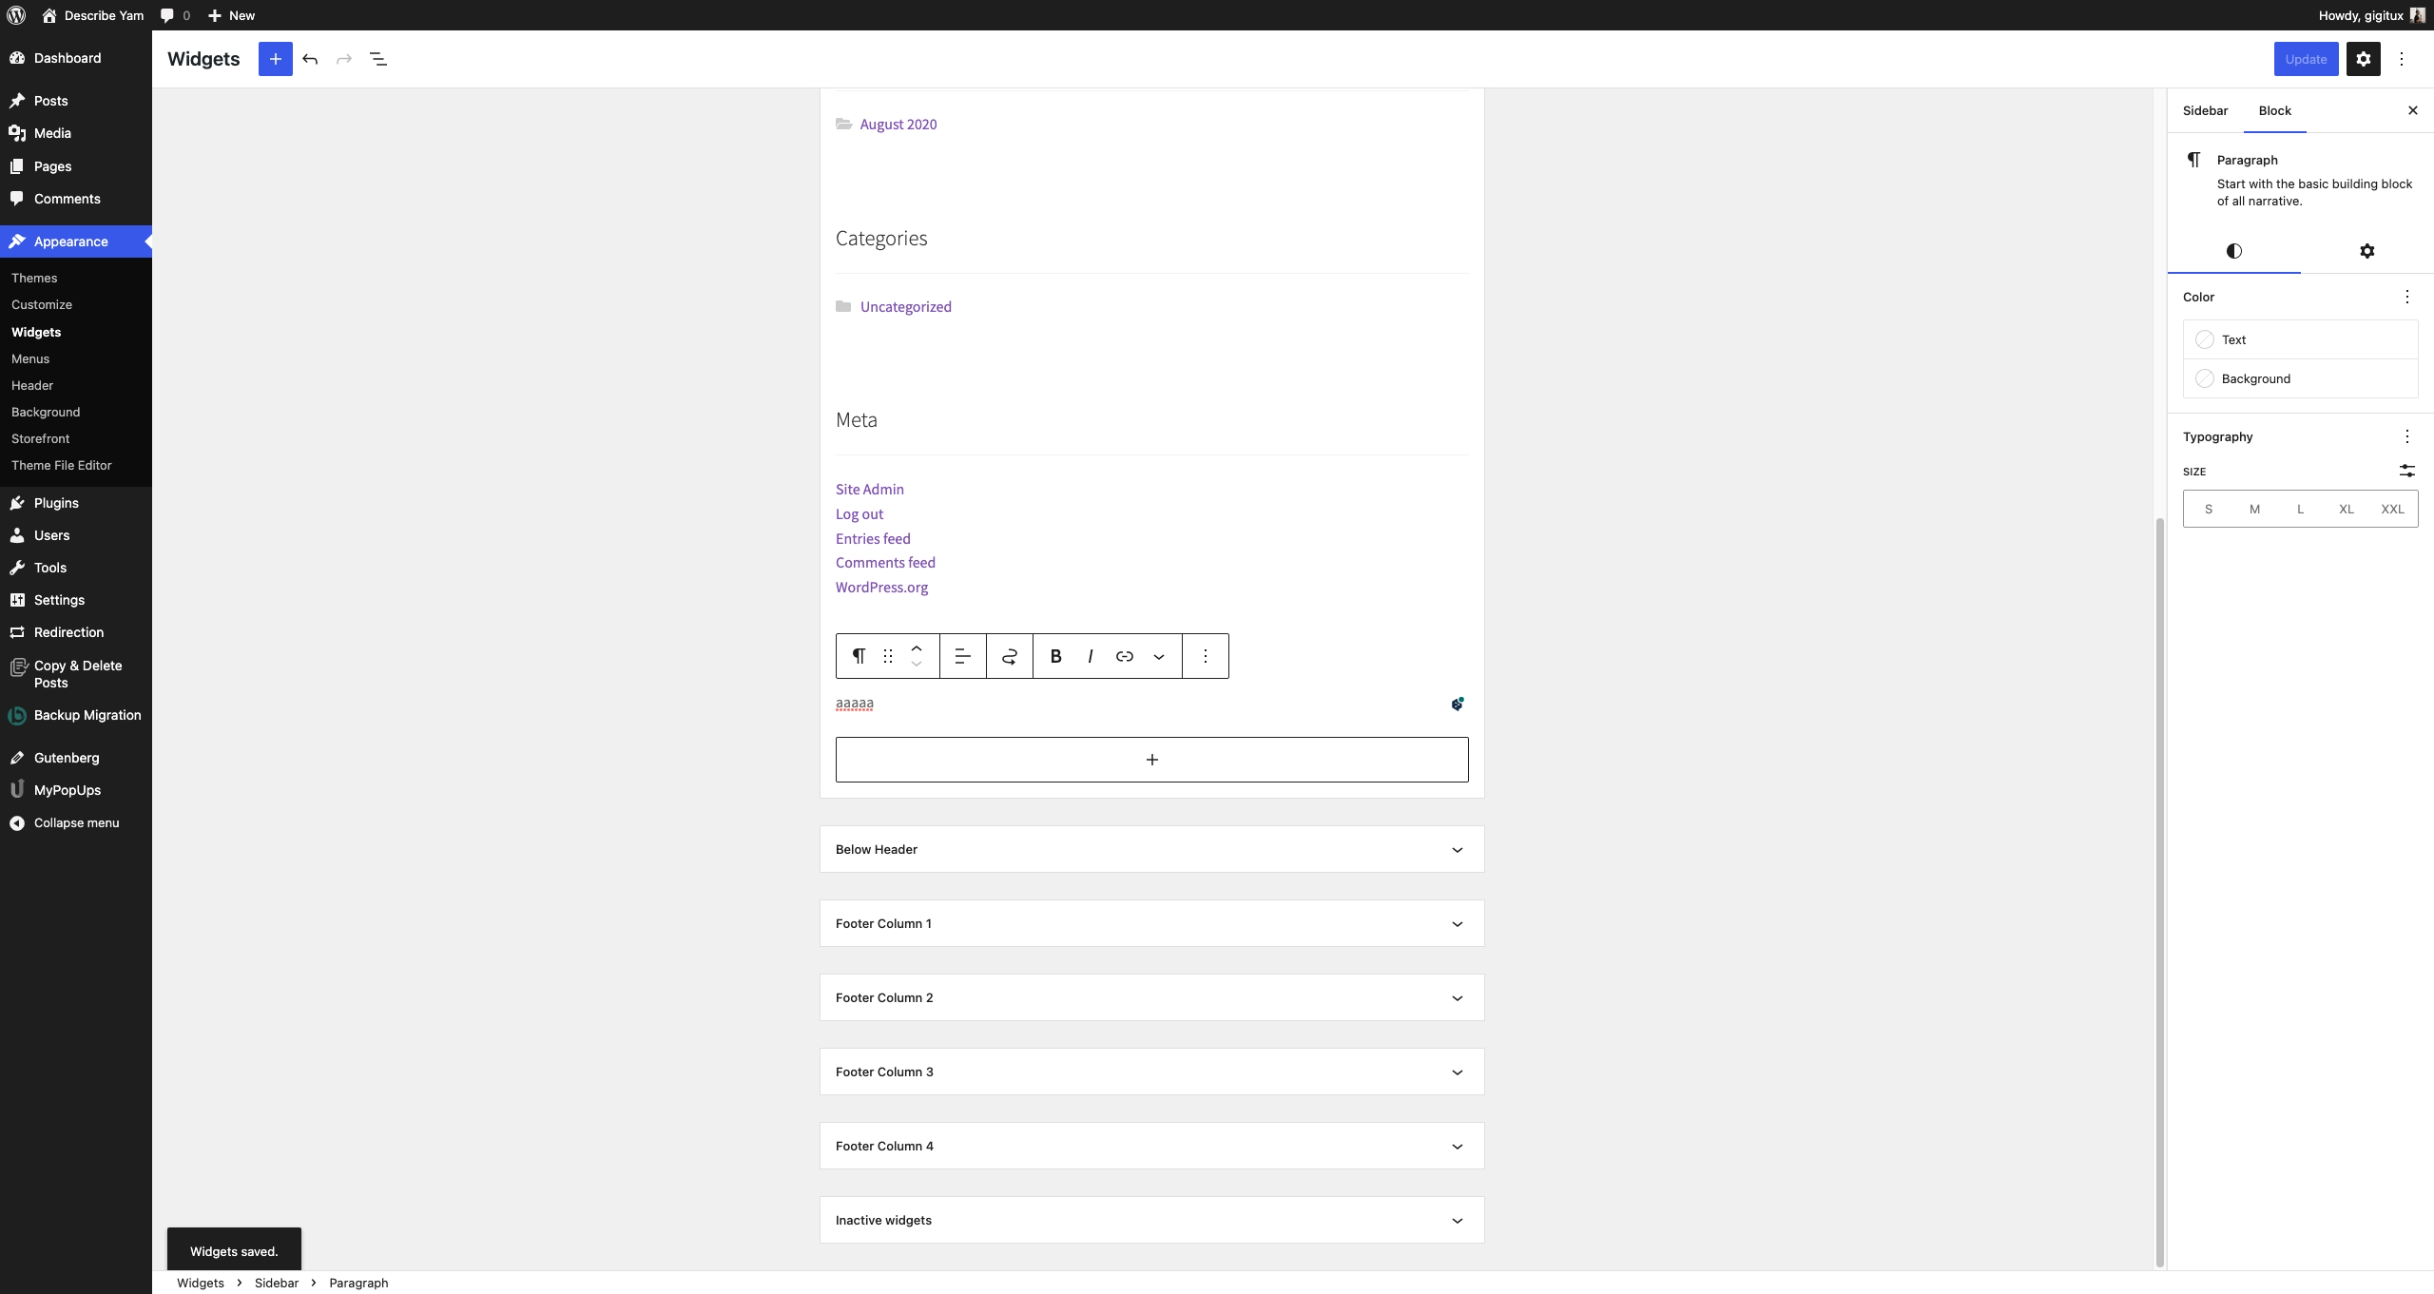This screenshot has height=1294, width=2434.
Task: Apply italic formatting to the paragraph
Action: [x=1089, y=656]
